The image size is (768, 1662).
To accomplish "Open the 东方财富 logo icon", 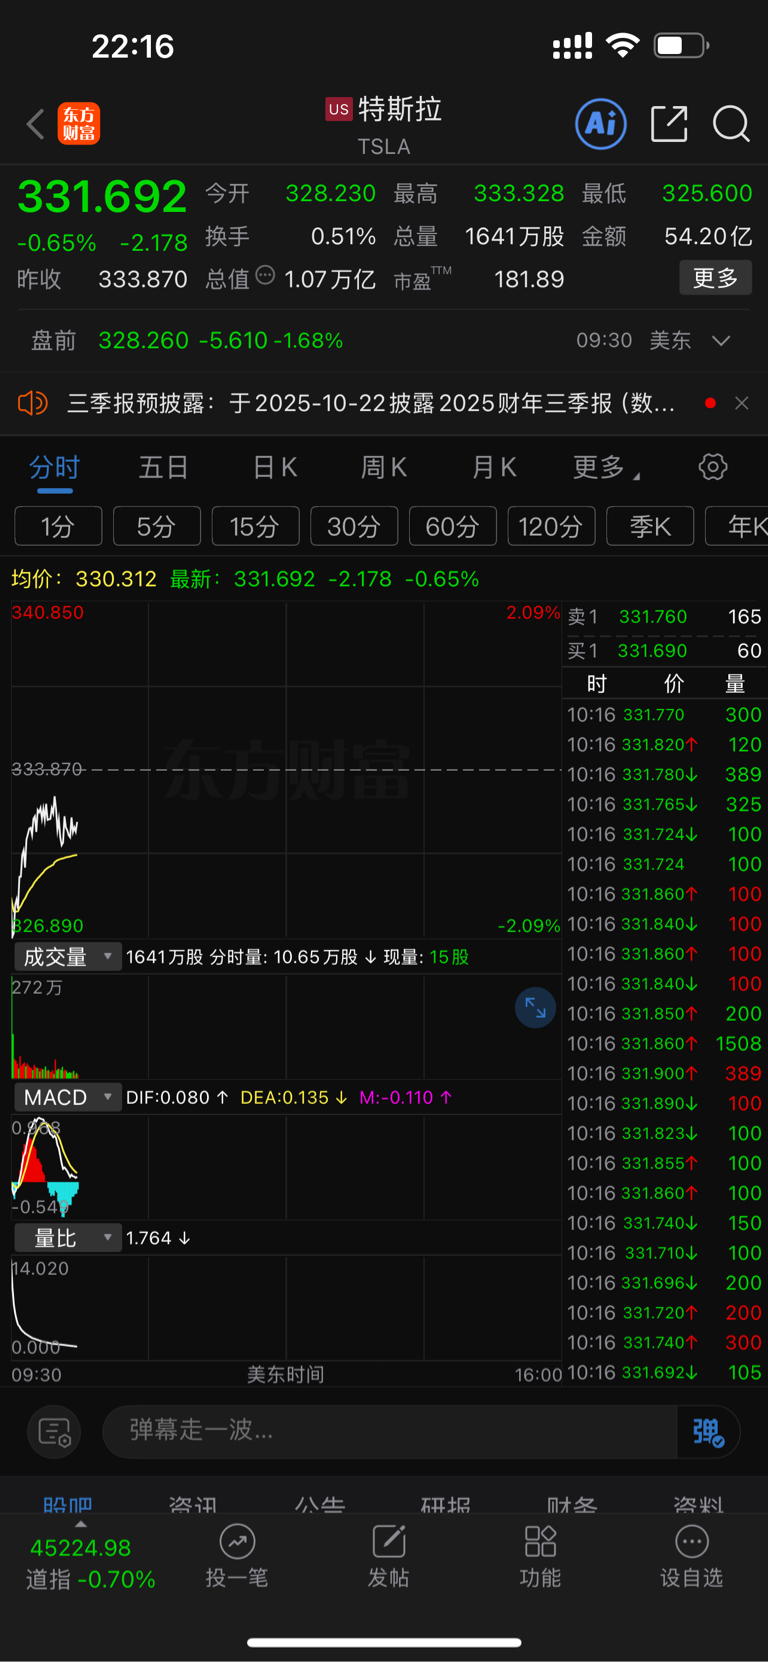I will (79, 124).
